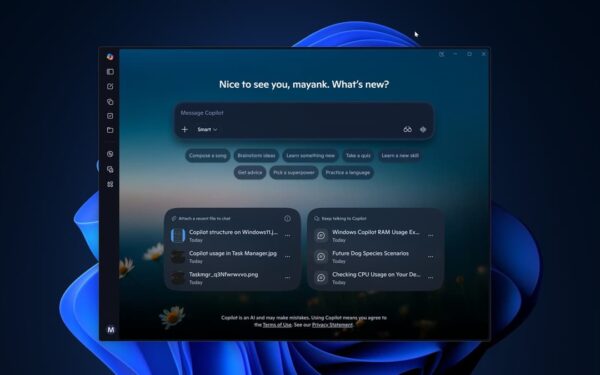Click the Message Copilot input field
Viewport: 600px width, 375px height.
(x=304, y=113)
